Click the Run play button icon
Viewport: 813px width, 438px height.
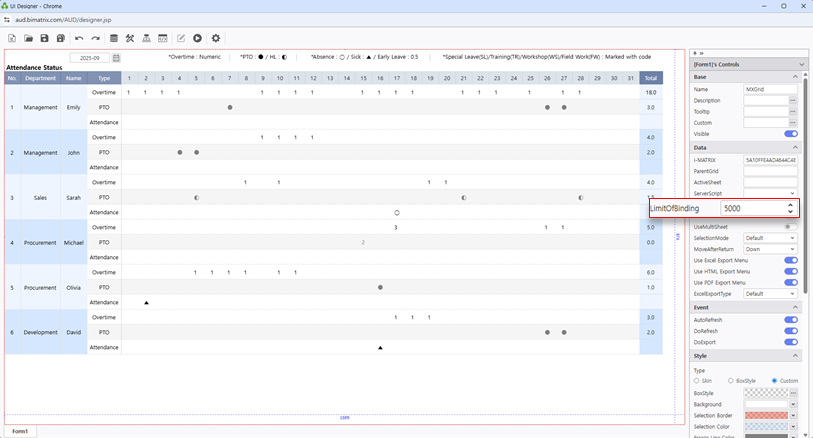[x=198, y=38]
